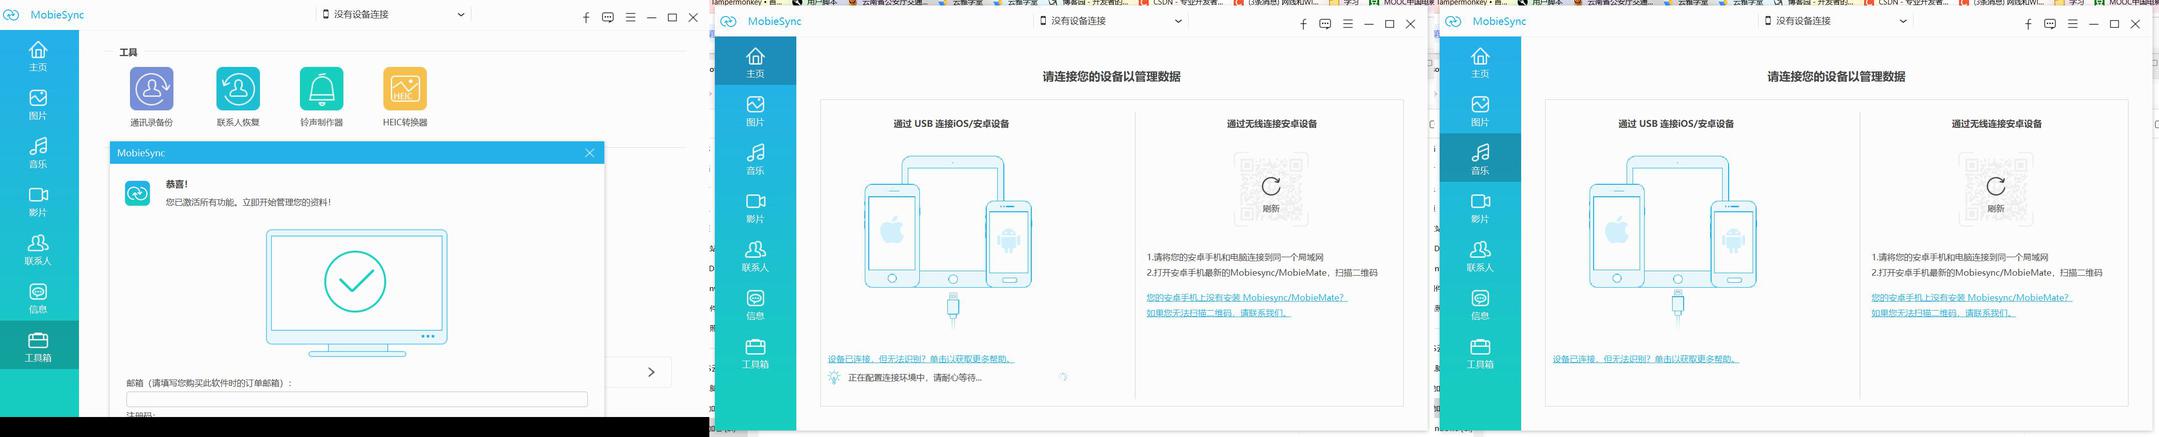
Task: Click the QR code placeholder in middle window
Action: (x=1271, y=189)
